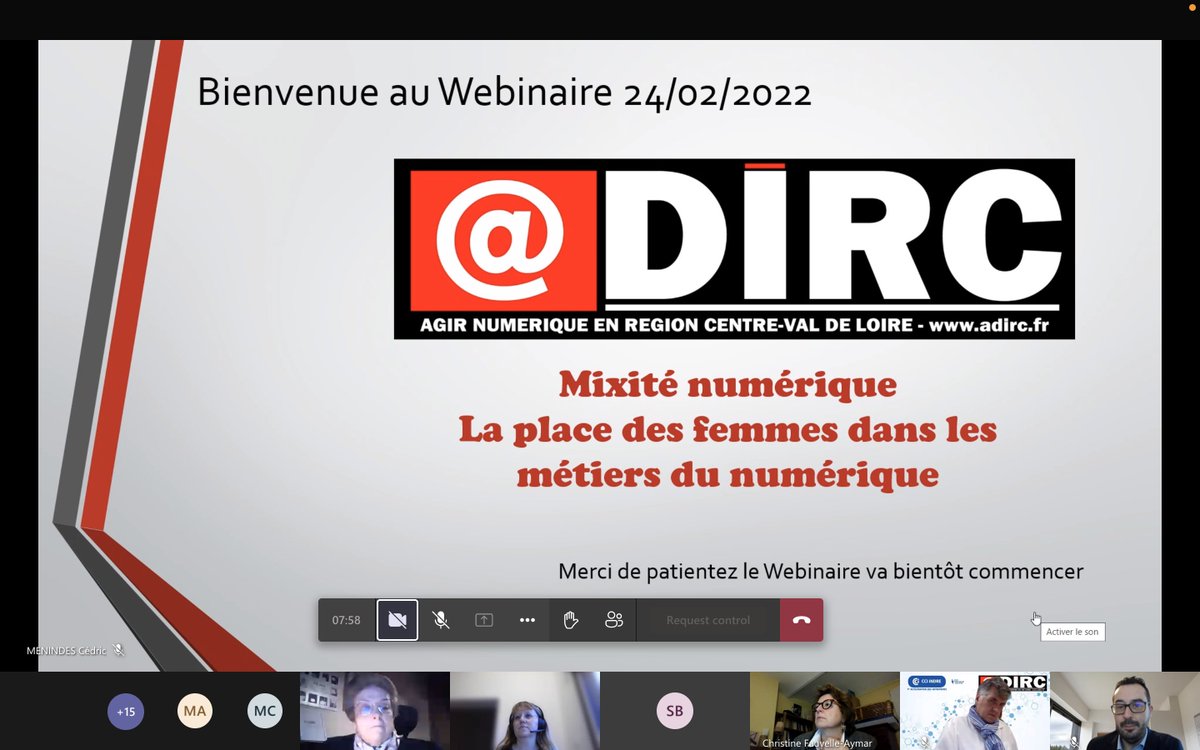This screenshot has width=1200, height=750.
Task: Click the MENINDES Cédric presenter name
Action: point(67,650)
